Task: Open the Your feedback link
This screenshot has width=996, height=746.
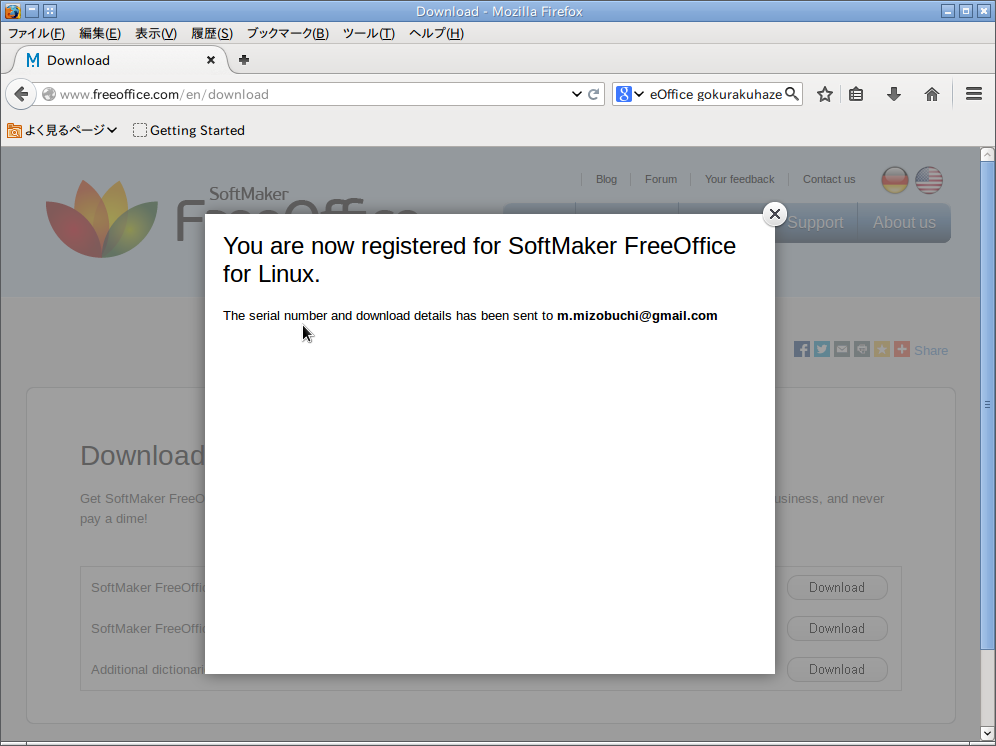Action: [x=739, y=179]
